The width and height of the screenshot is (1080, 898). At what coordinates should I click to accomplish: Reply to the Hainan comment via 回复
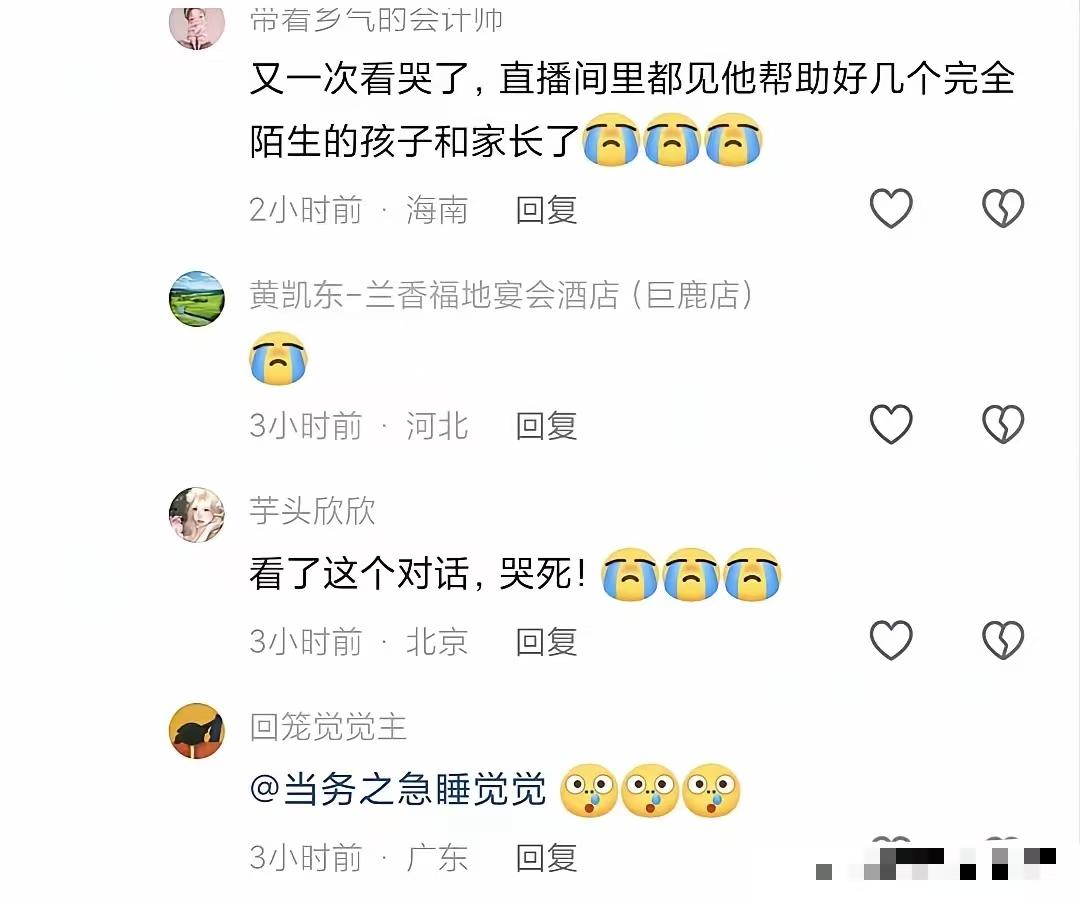(x=546, y=210)
